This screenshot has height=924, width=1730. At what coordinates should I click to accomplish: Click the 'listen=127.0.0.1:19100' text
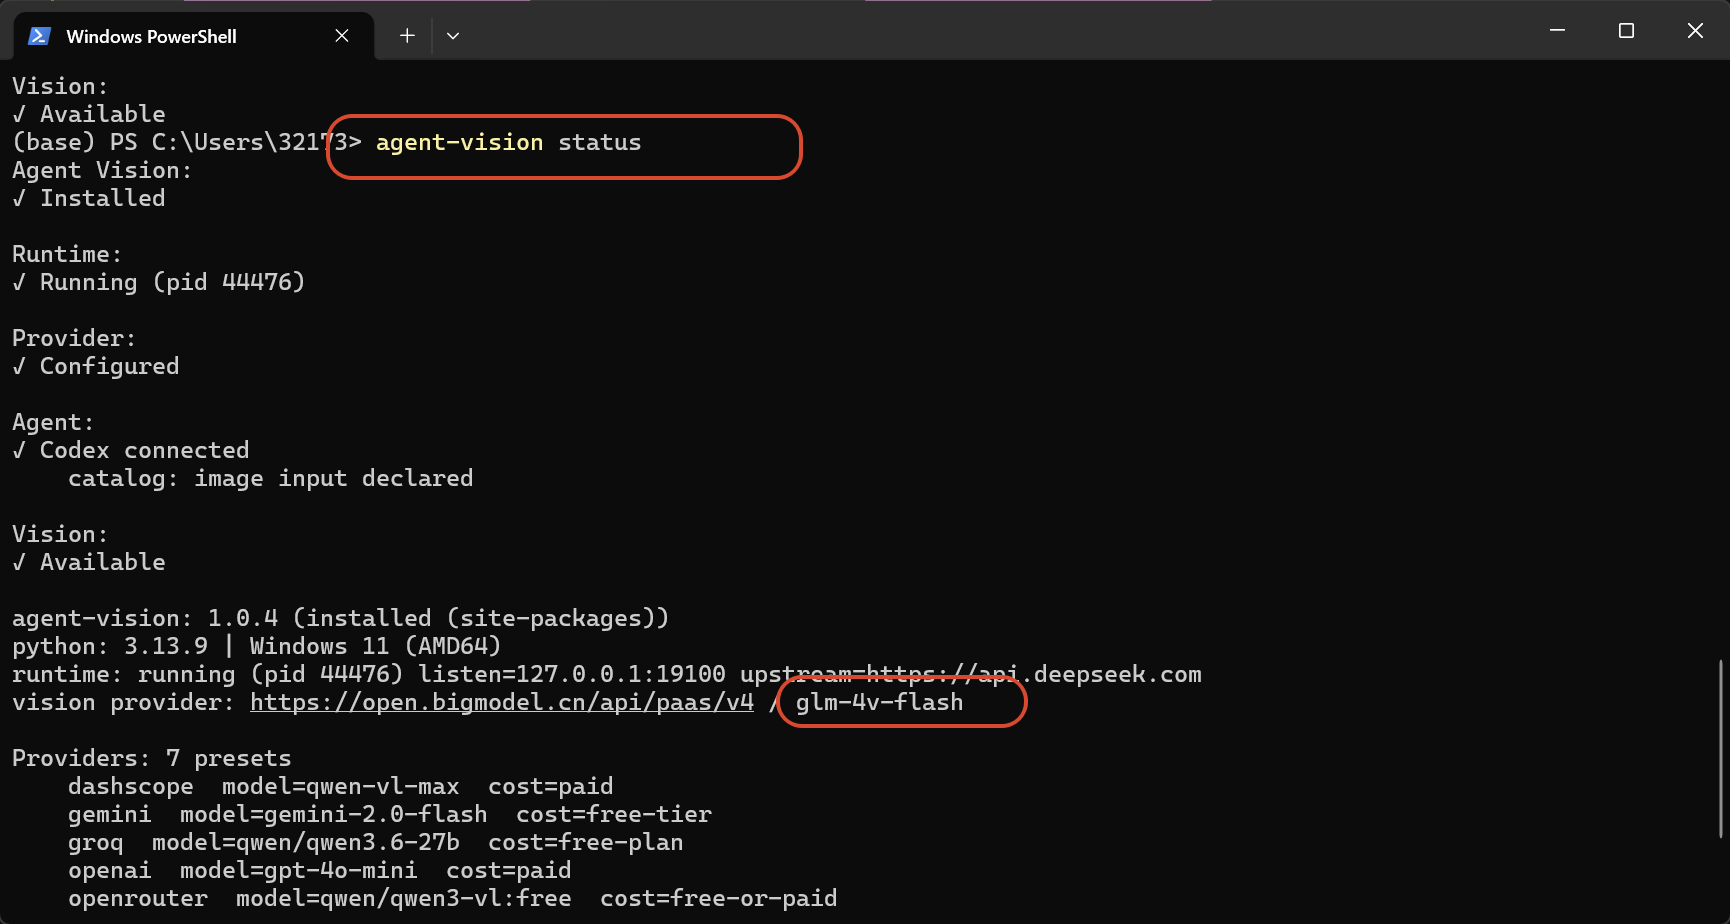click(572, 675)
